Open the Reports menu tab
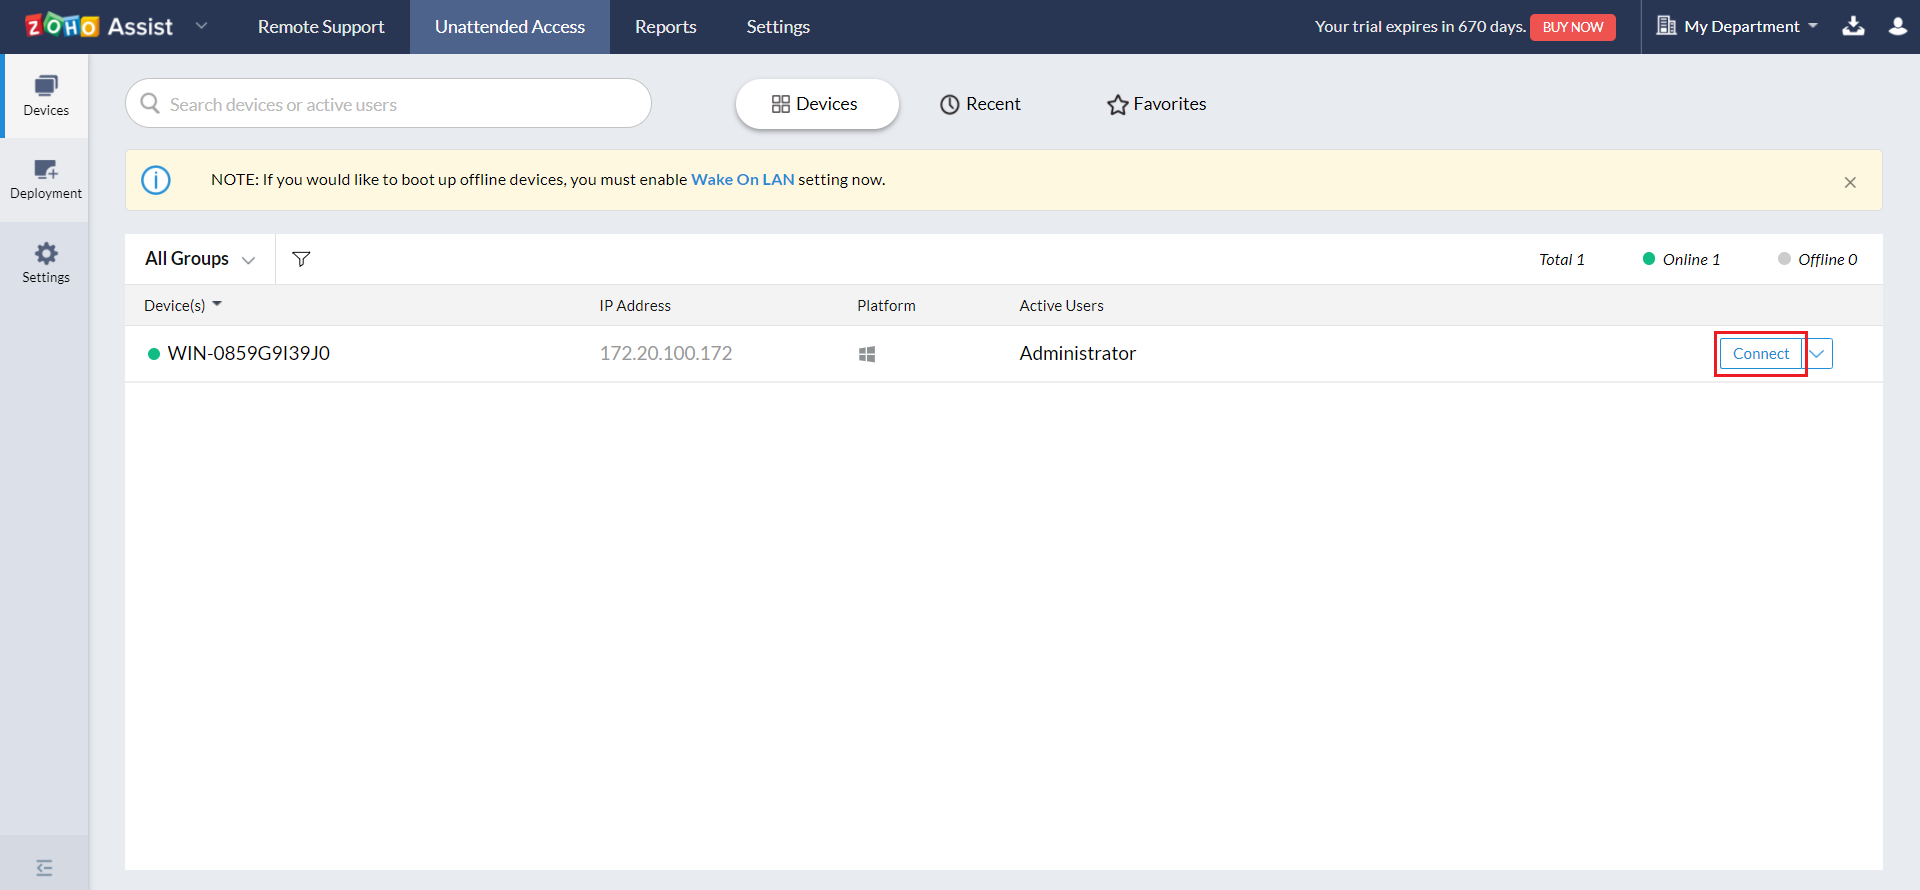 coord(665,27)
